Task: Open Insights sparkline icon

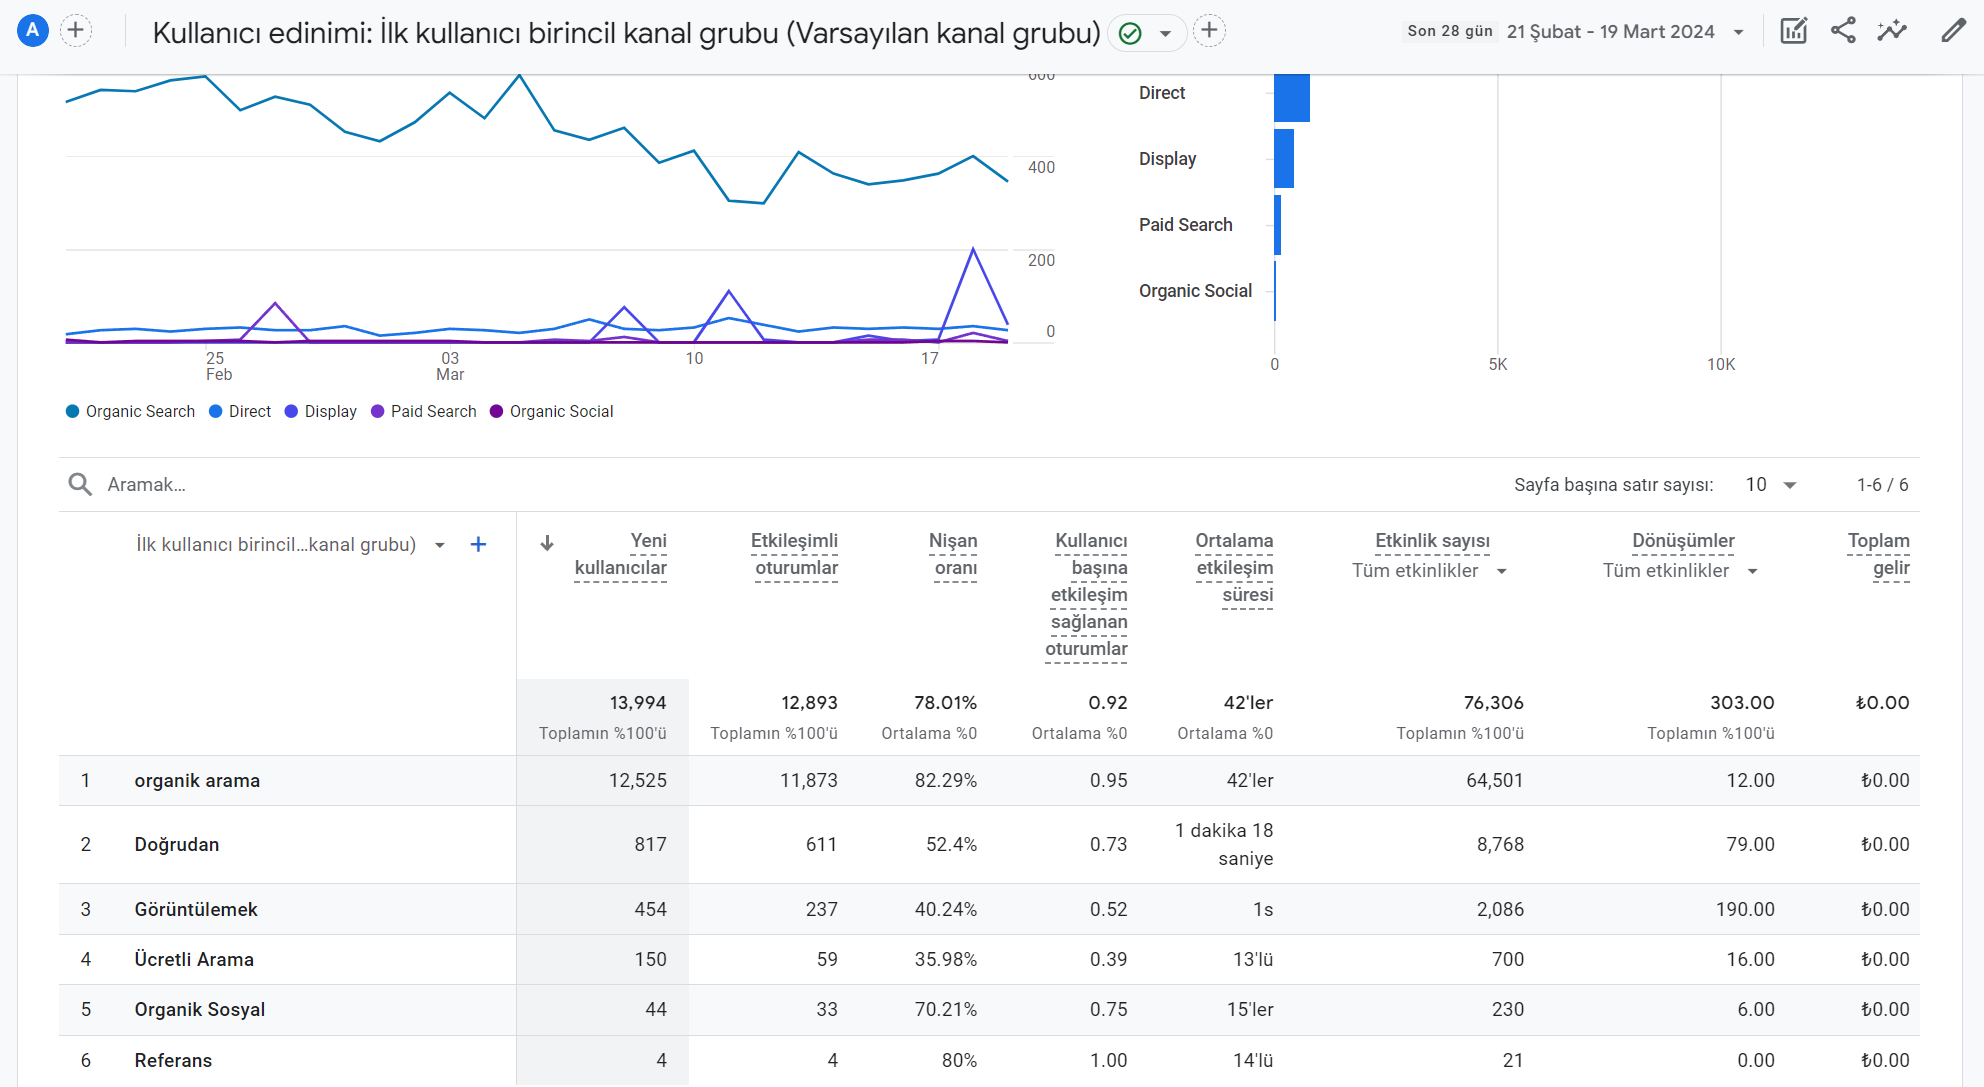Action: tap(1892, 31)
